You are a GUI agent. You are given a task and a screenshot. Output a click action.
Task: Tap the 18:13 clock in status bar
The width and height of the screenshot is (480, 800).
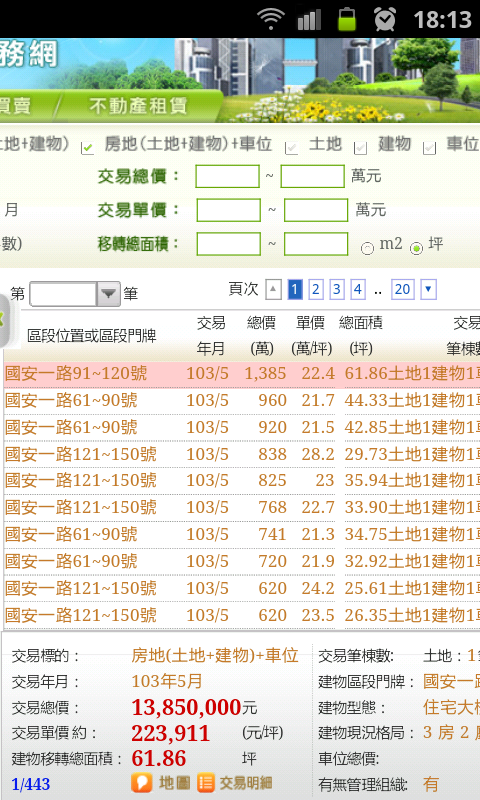click(x=442, y=20)
